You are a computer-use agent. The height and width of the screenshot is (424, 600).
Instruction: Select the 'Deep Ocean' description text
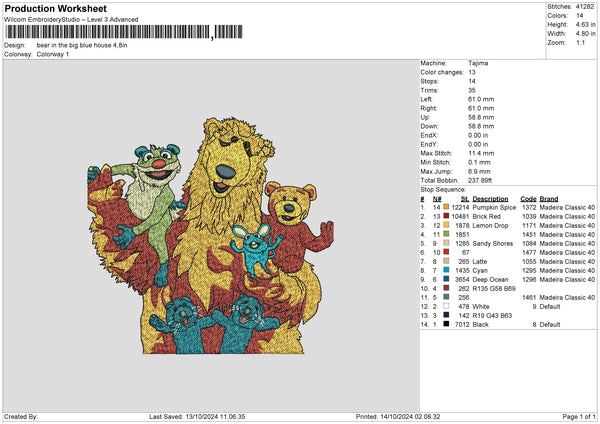coord(490,279)
